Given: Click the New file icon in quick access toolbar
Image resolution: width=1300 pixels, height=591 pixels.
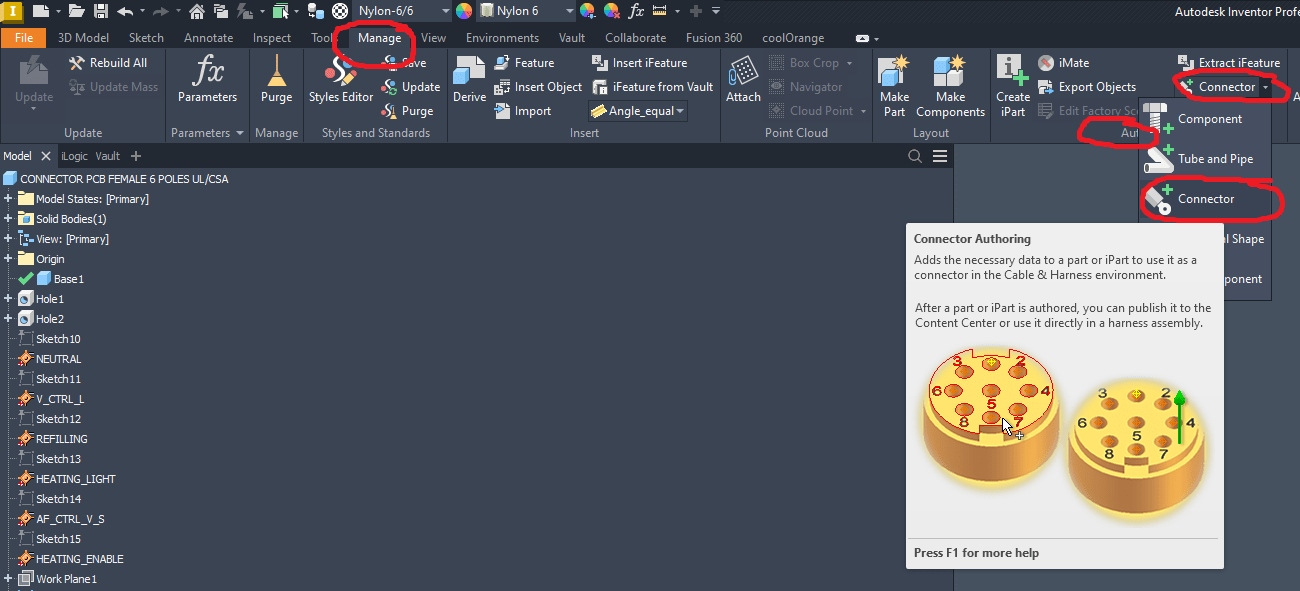Looking at the screenshot, I should (x=40, y=11).
